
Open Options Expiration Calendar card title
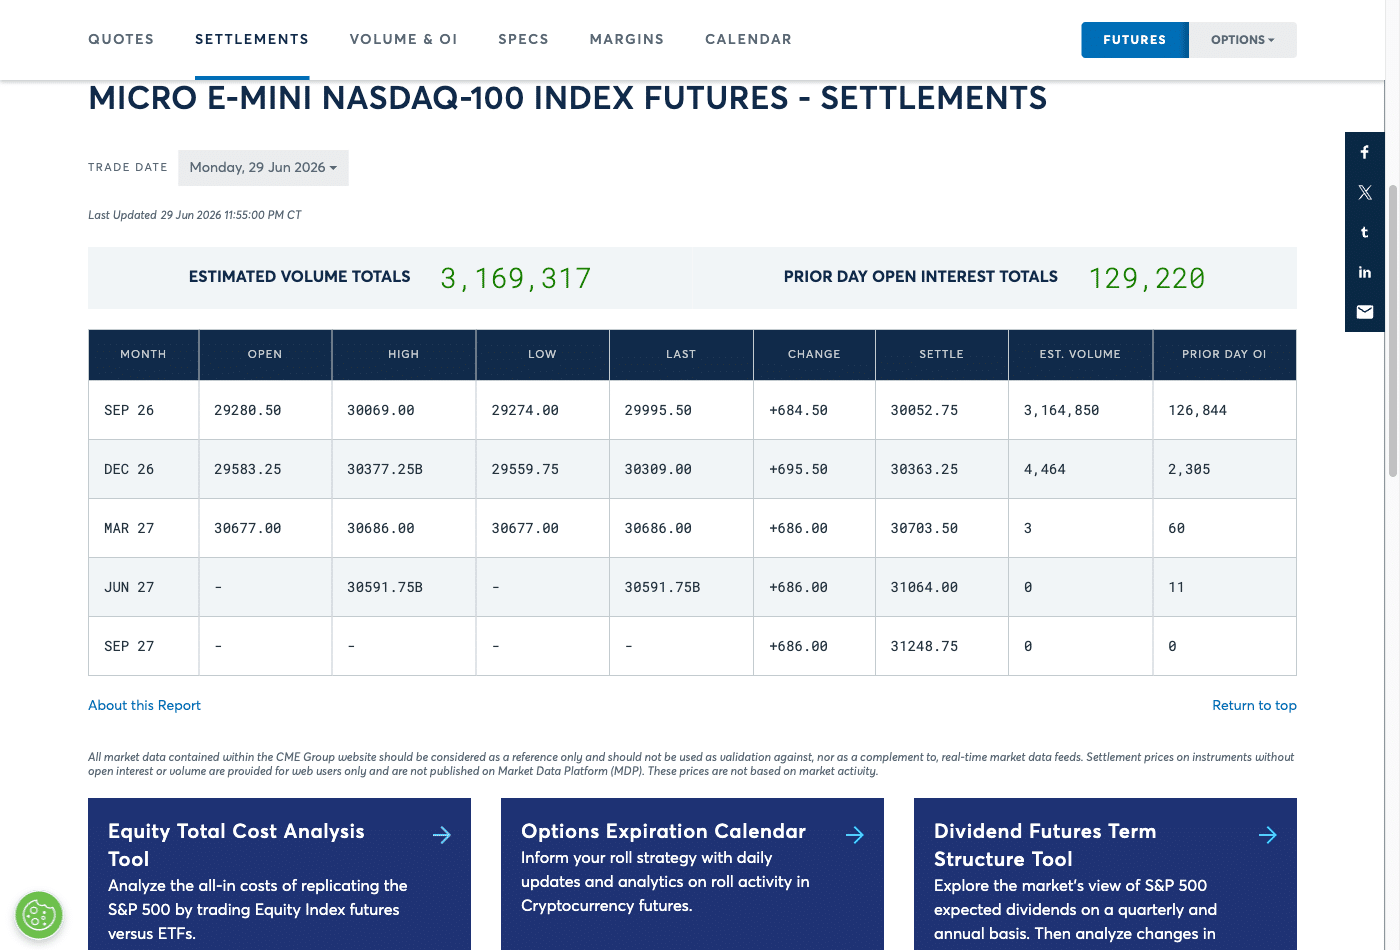[663, 831]
